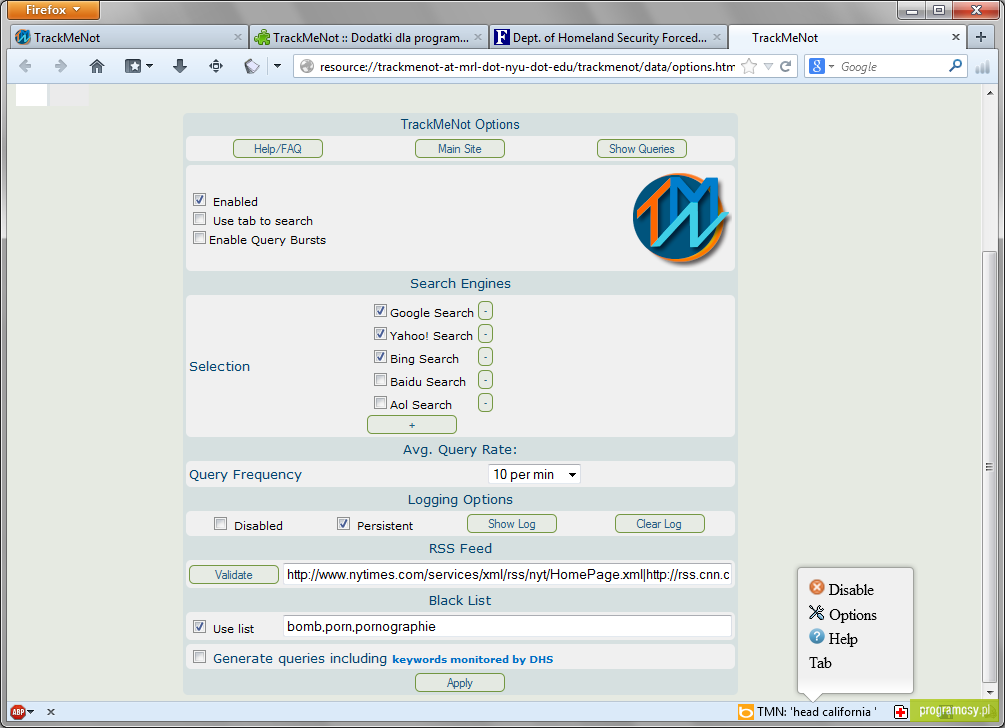Remove Aol Search with its minus button
Image resolution: width=1005 pixels, height=728 pixels.
[x=485, y=403]
